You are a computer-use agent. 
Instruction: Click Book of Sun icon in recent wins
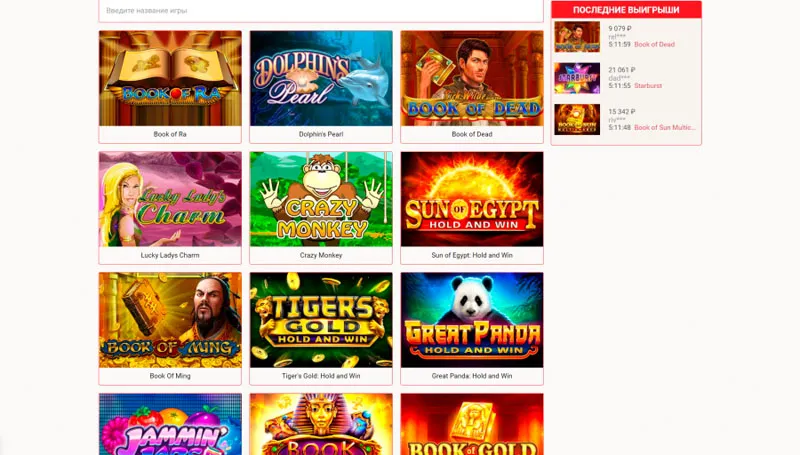click(x=577, y=119)
